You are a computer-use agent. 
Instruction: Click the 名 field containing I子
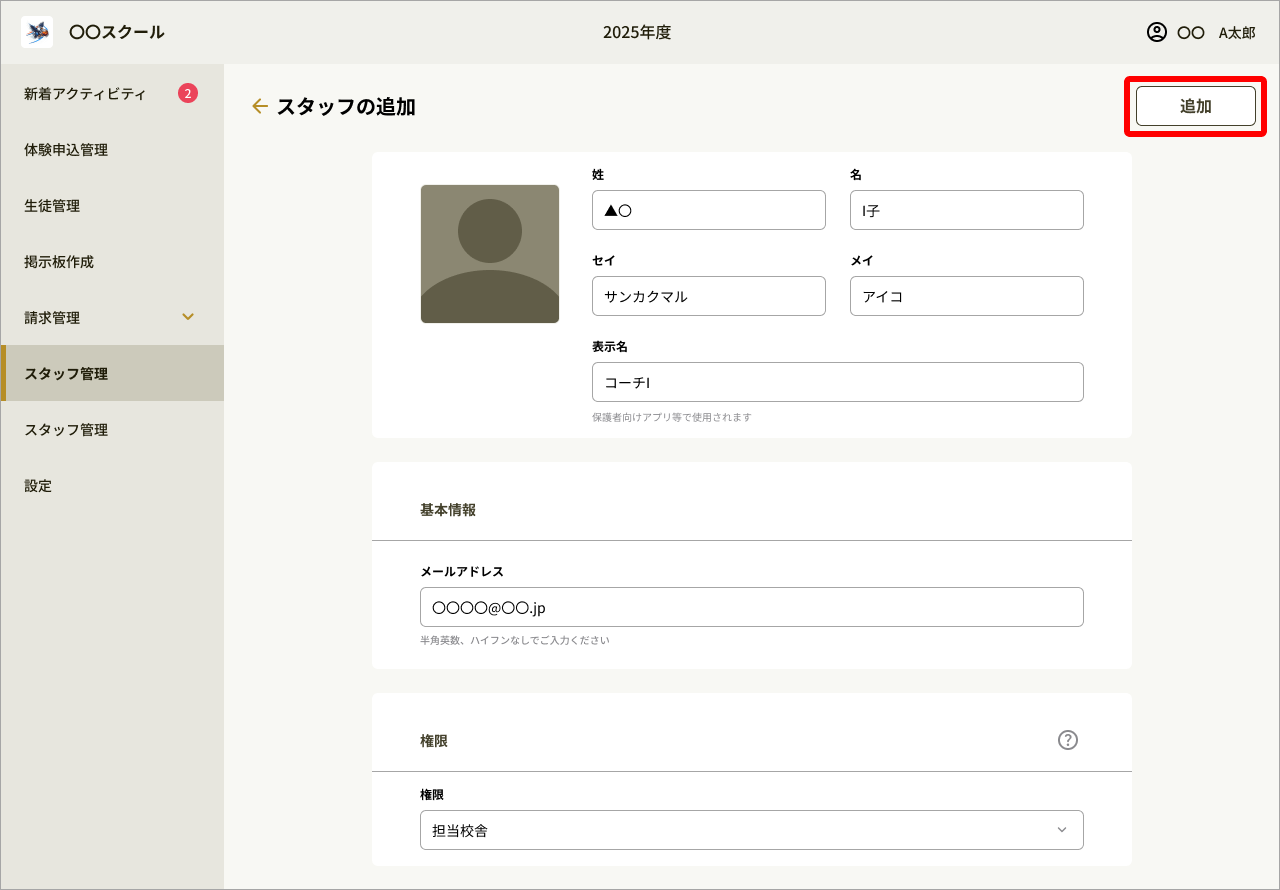[x=967, y=210]
